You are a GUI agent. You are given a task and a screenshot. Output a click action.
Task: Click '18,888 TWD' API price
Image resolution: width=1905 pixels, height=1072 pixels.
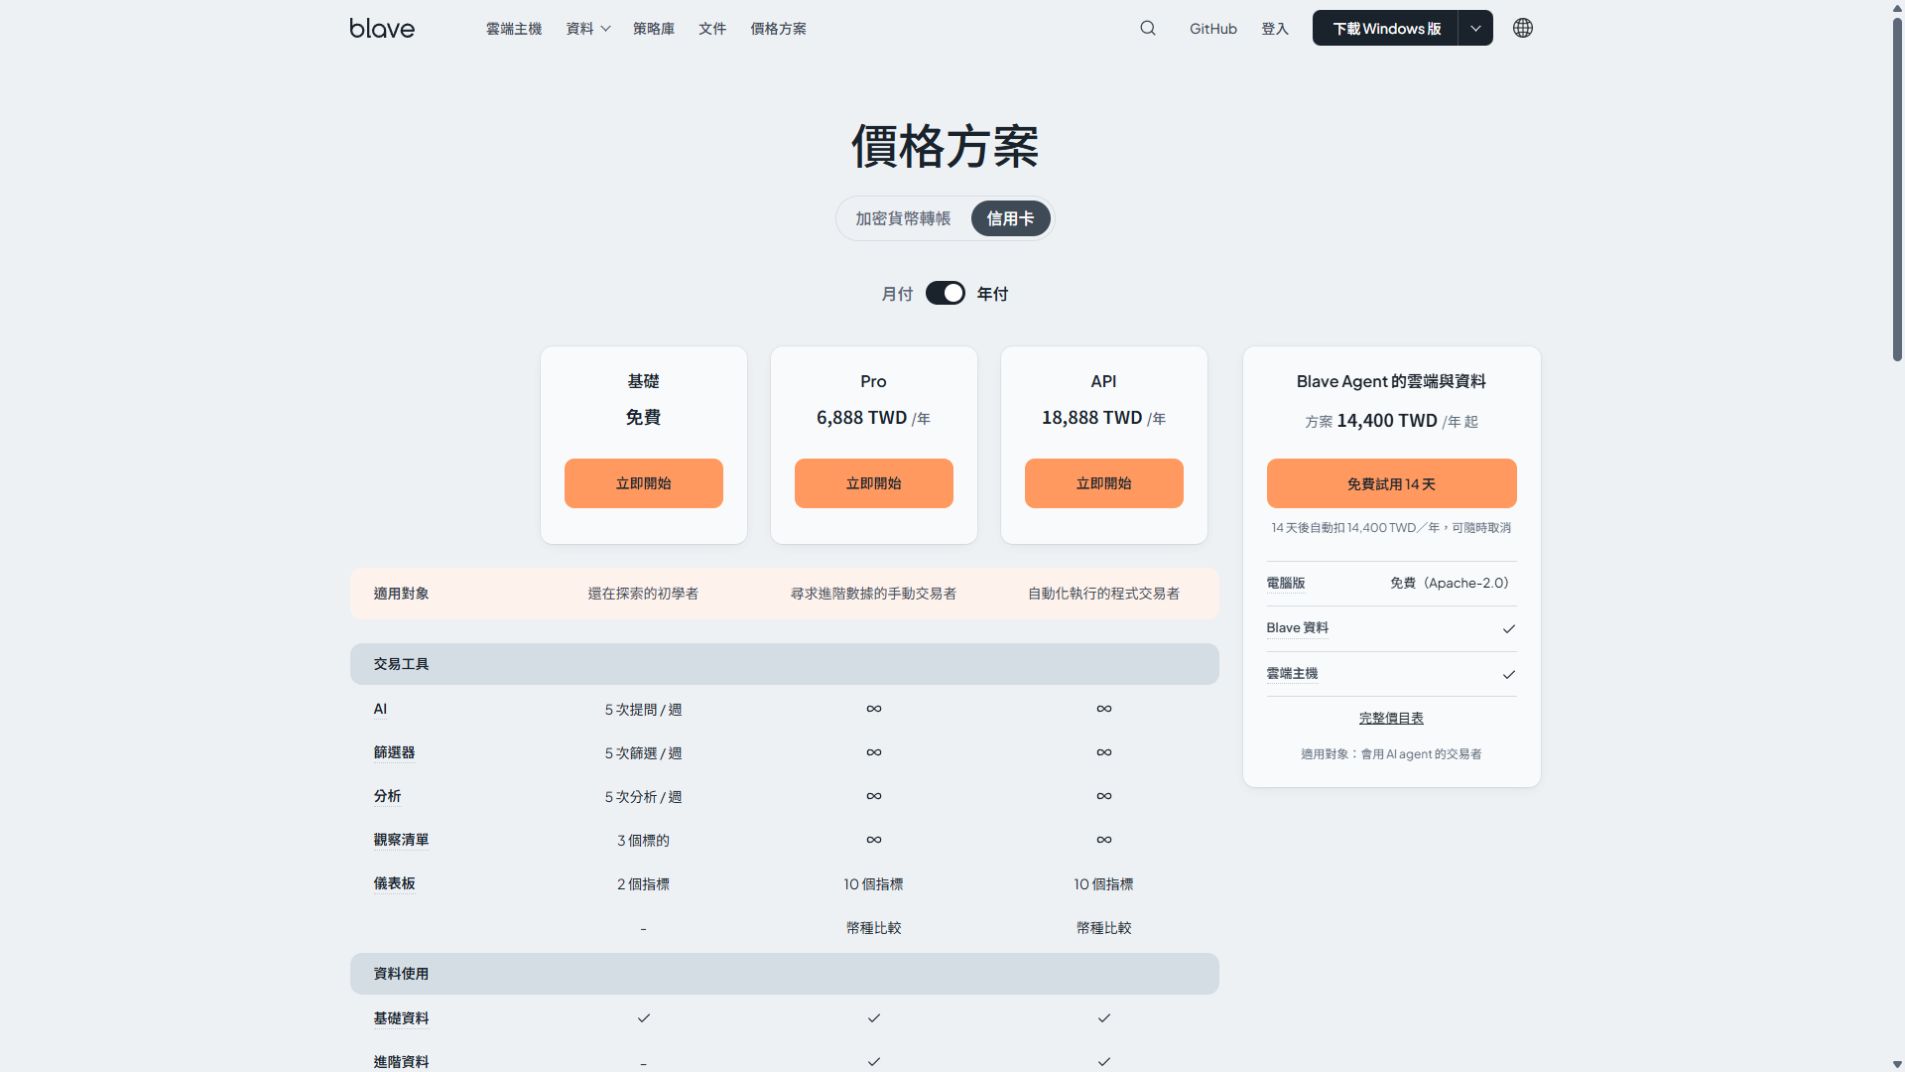(x=1091, y=417)
